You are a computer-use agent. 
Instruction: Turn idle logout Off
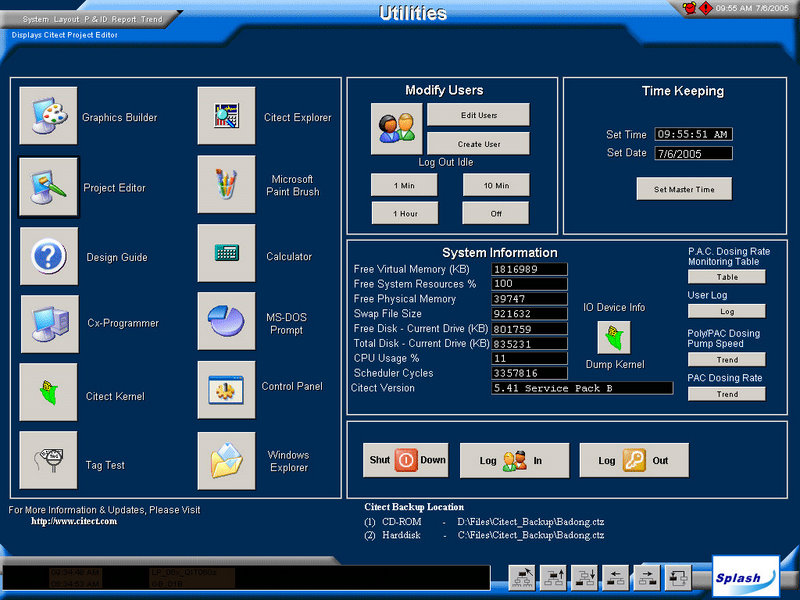click(495, 213)
